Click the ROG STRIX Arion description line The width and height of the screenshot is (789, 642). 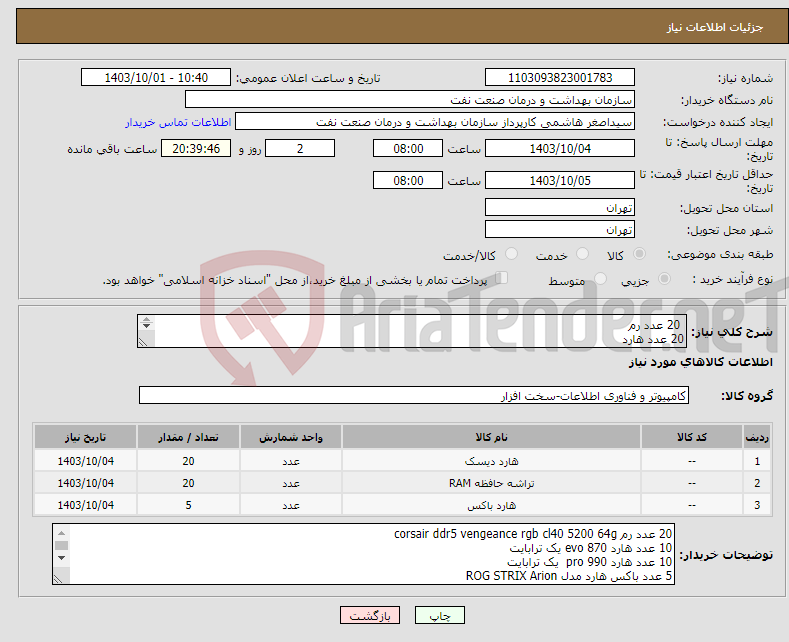tap(569, 576)
